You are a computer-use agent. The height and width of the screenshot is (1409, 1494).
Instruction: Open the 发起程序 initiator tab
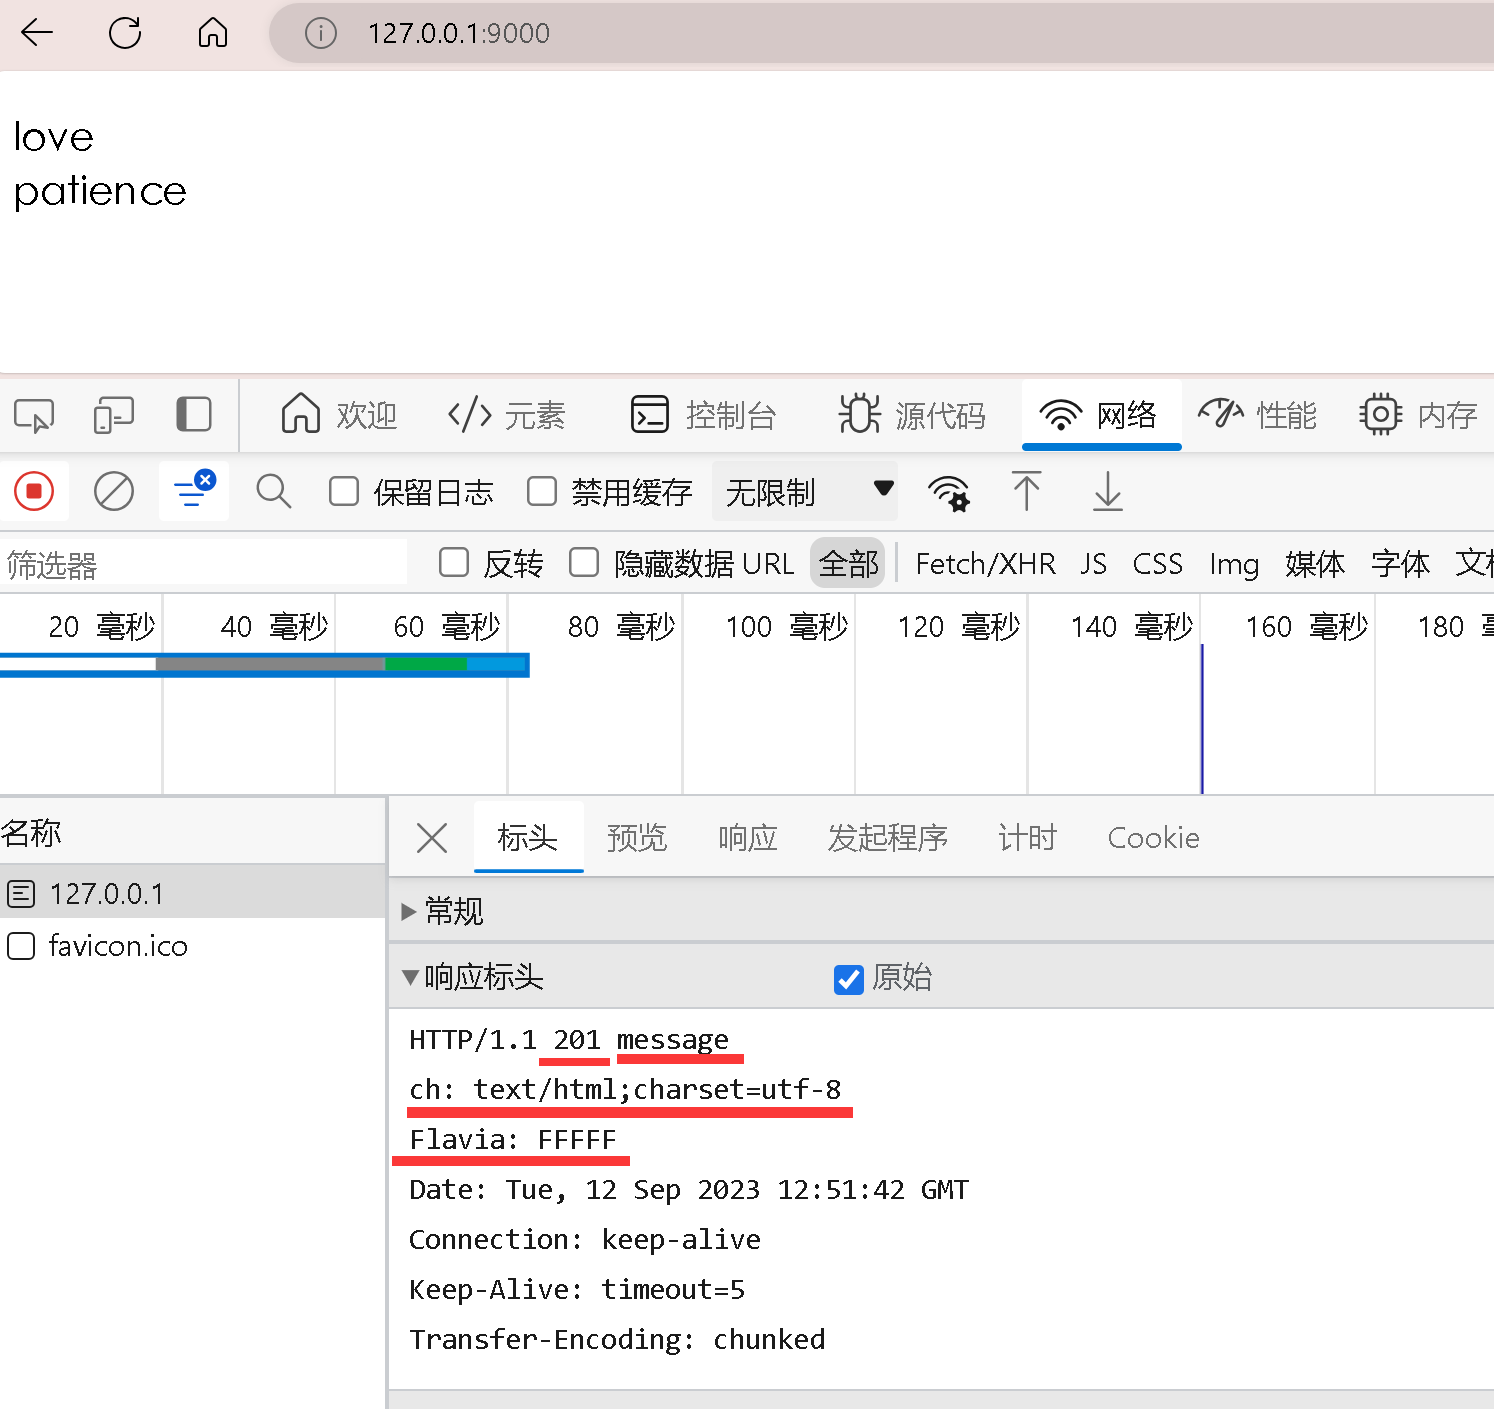tap(887, 838)
